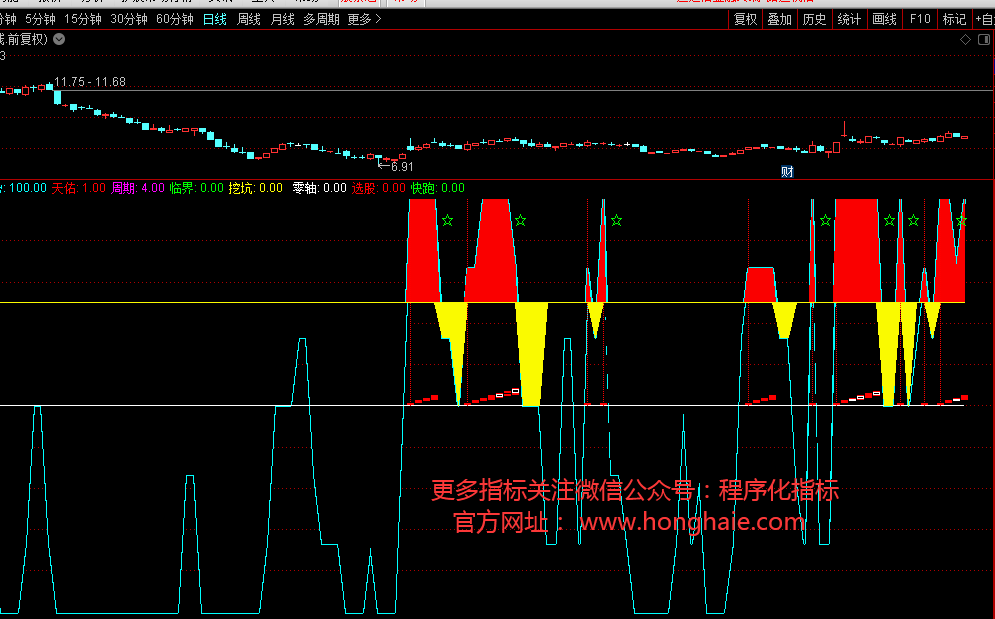
Task: Open the 历史 history button
Action: (814, 19)
